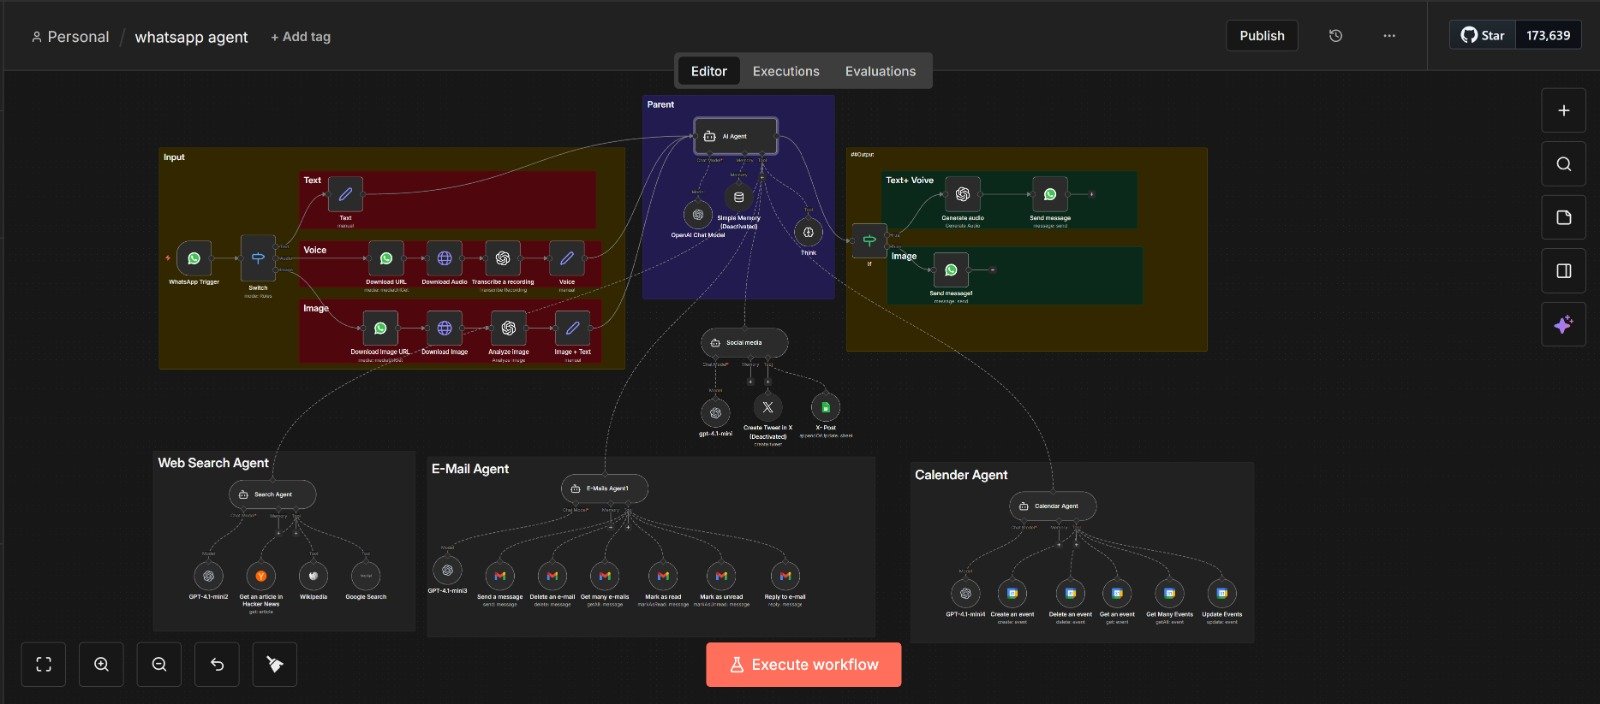Fit workflow to view
The height and width of the screenshot is (704, 1600).
[x=44, y=665]
